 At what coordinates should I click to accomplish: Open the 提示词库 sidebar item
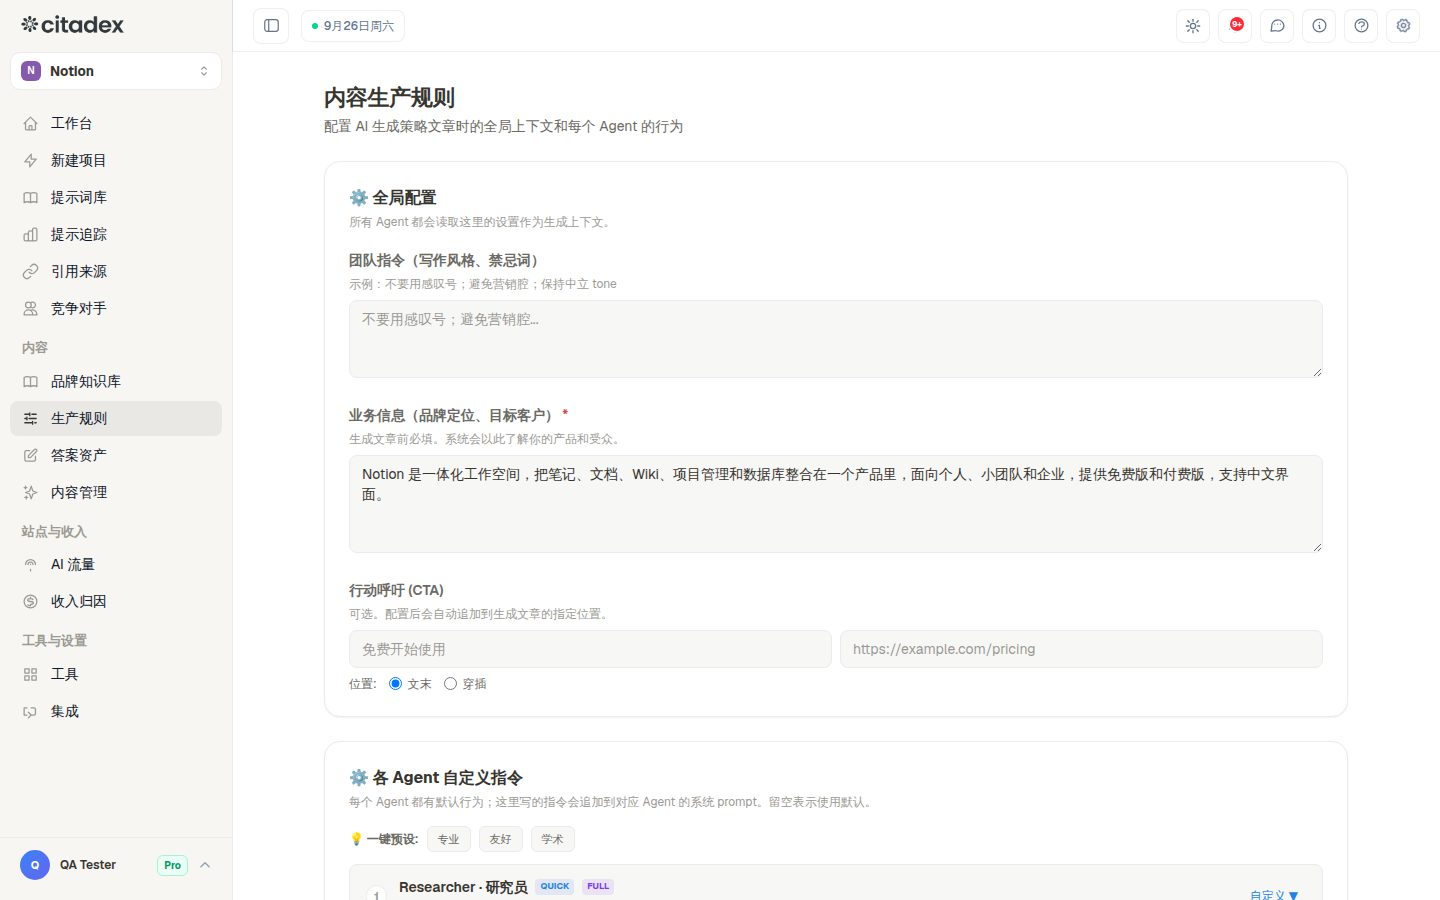pos(116,197)
